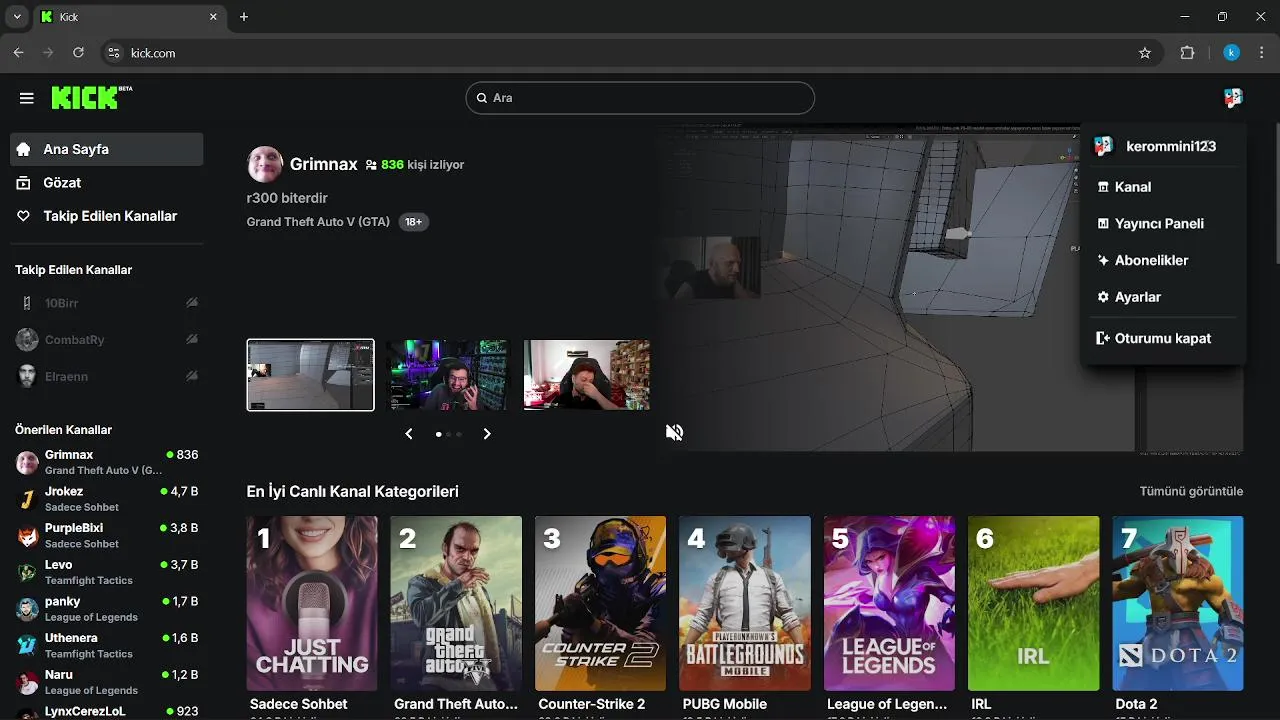The image size is (1280, 720).
Task: Close the Kick browser tab
Action: tap(213, 17)
